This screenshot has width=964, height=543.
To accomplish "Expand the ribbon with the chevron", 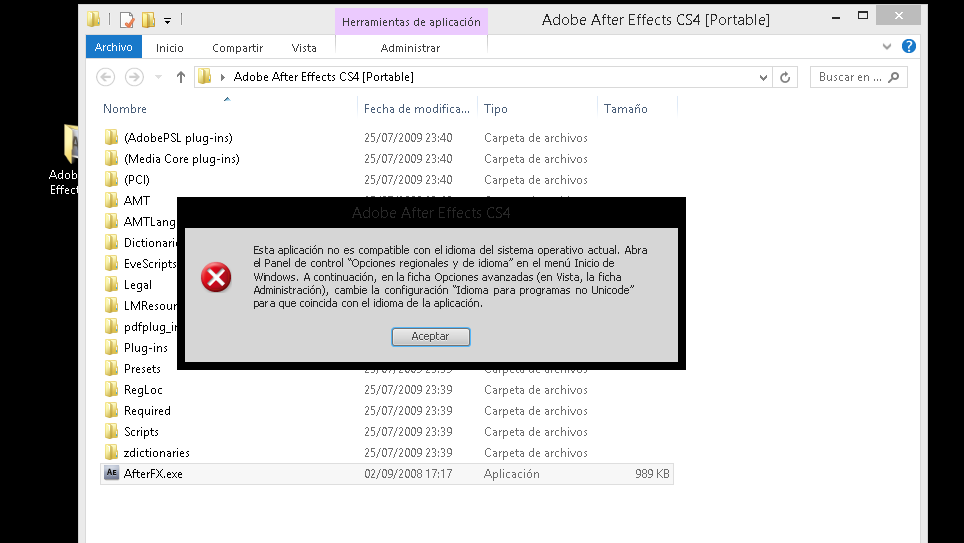I will (887, 46).
